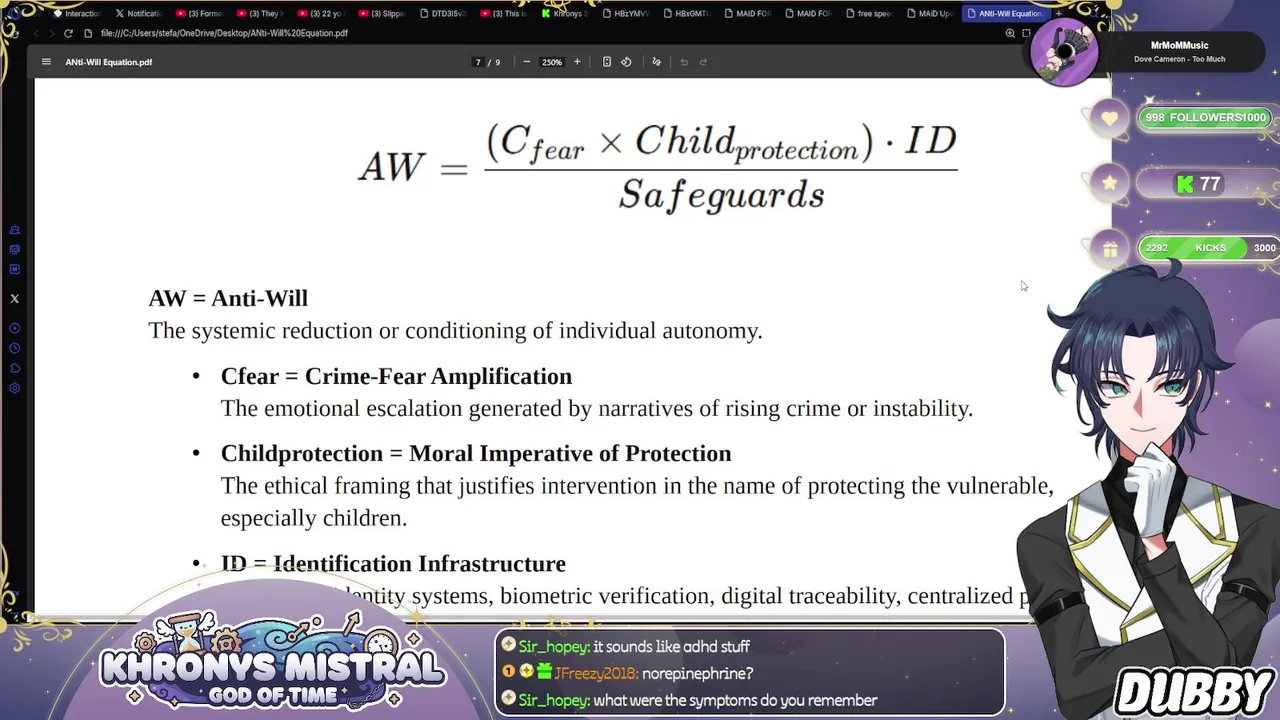
Task: Switch to the HBxGMTU tab
Action: 687,13
